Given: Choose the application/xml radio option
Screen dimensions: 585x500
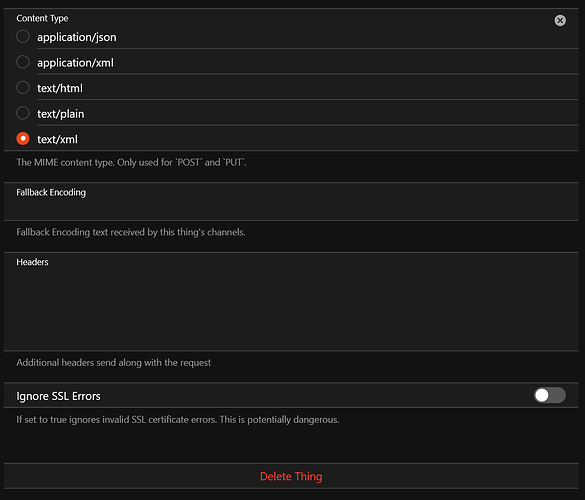Looking at the screenshot, I should click(23, 62).
